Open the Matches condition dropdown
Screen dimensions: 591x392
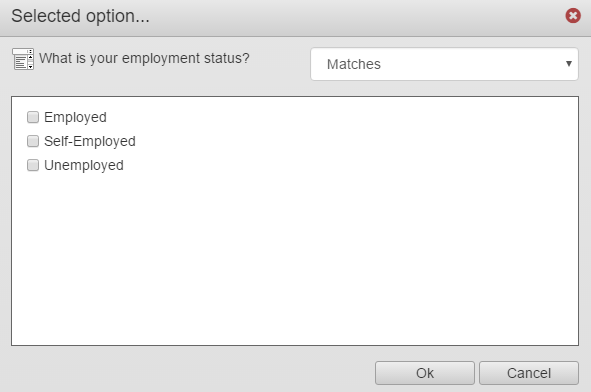[x=444, y=64]
